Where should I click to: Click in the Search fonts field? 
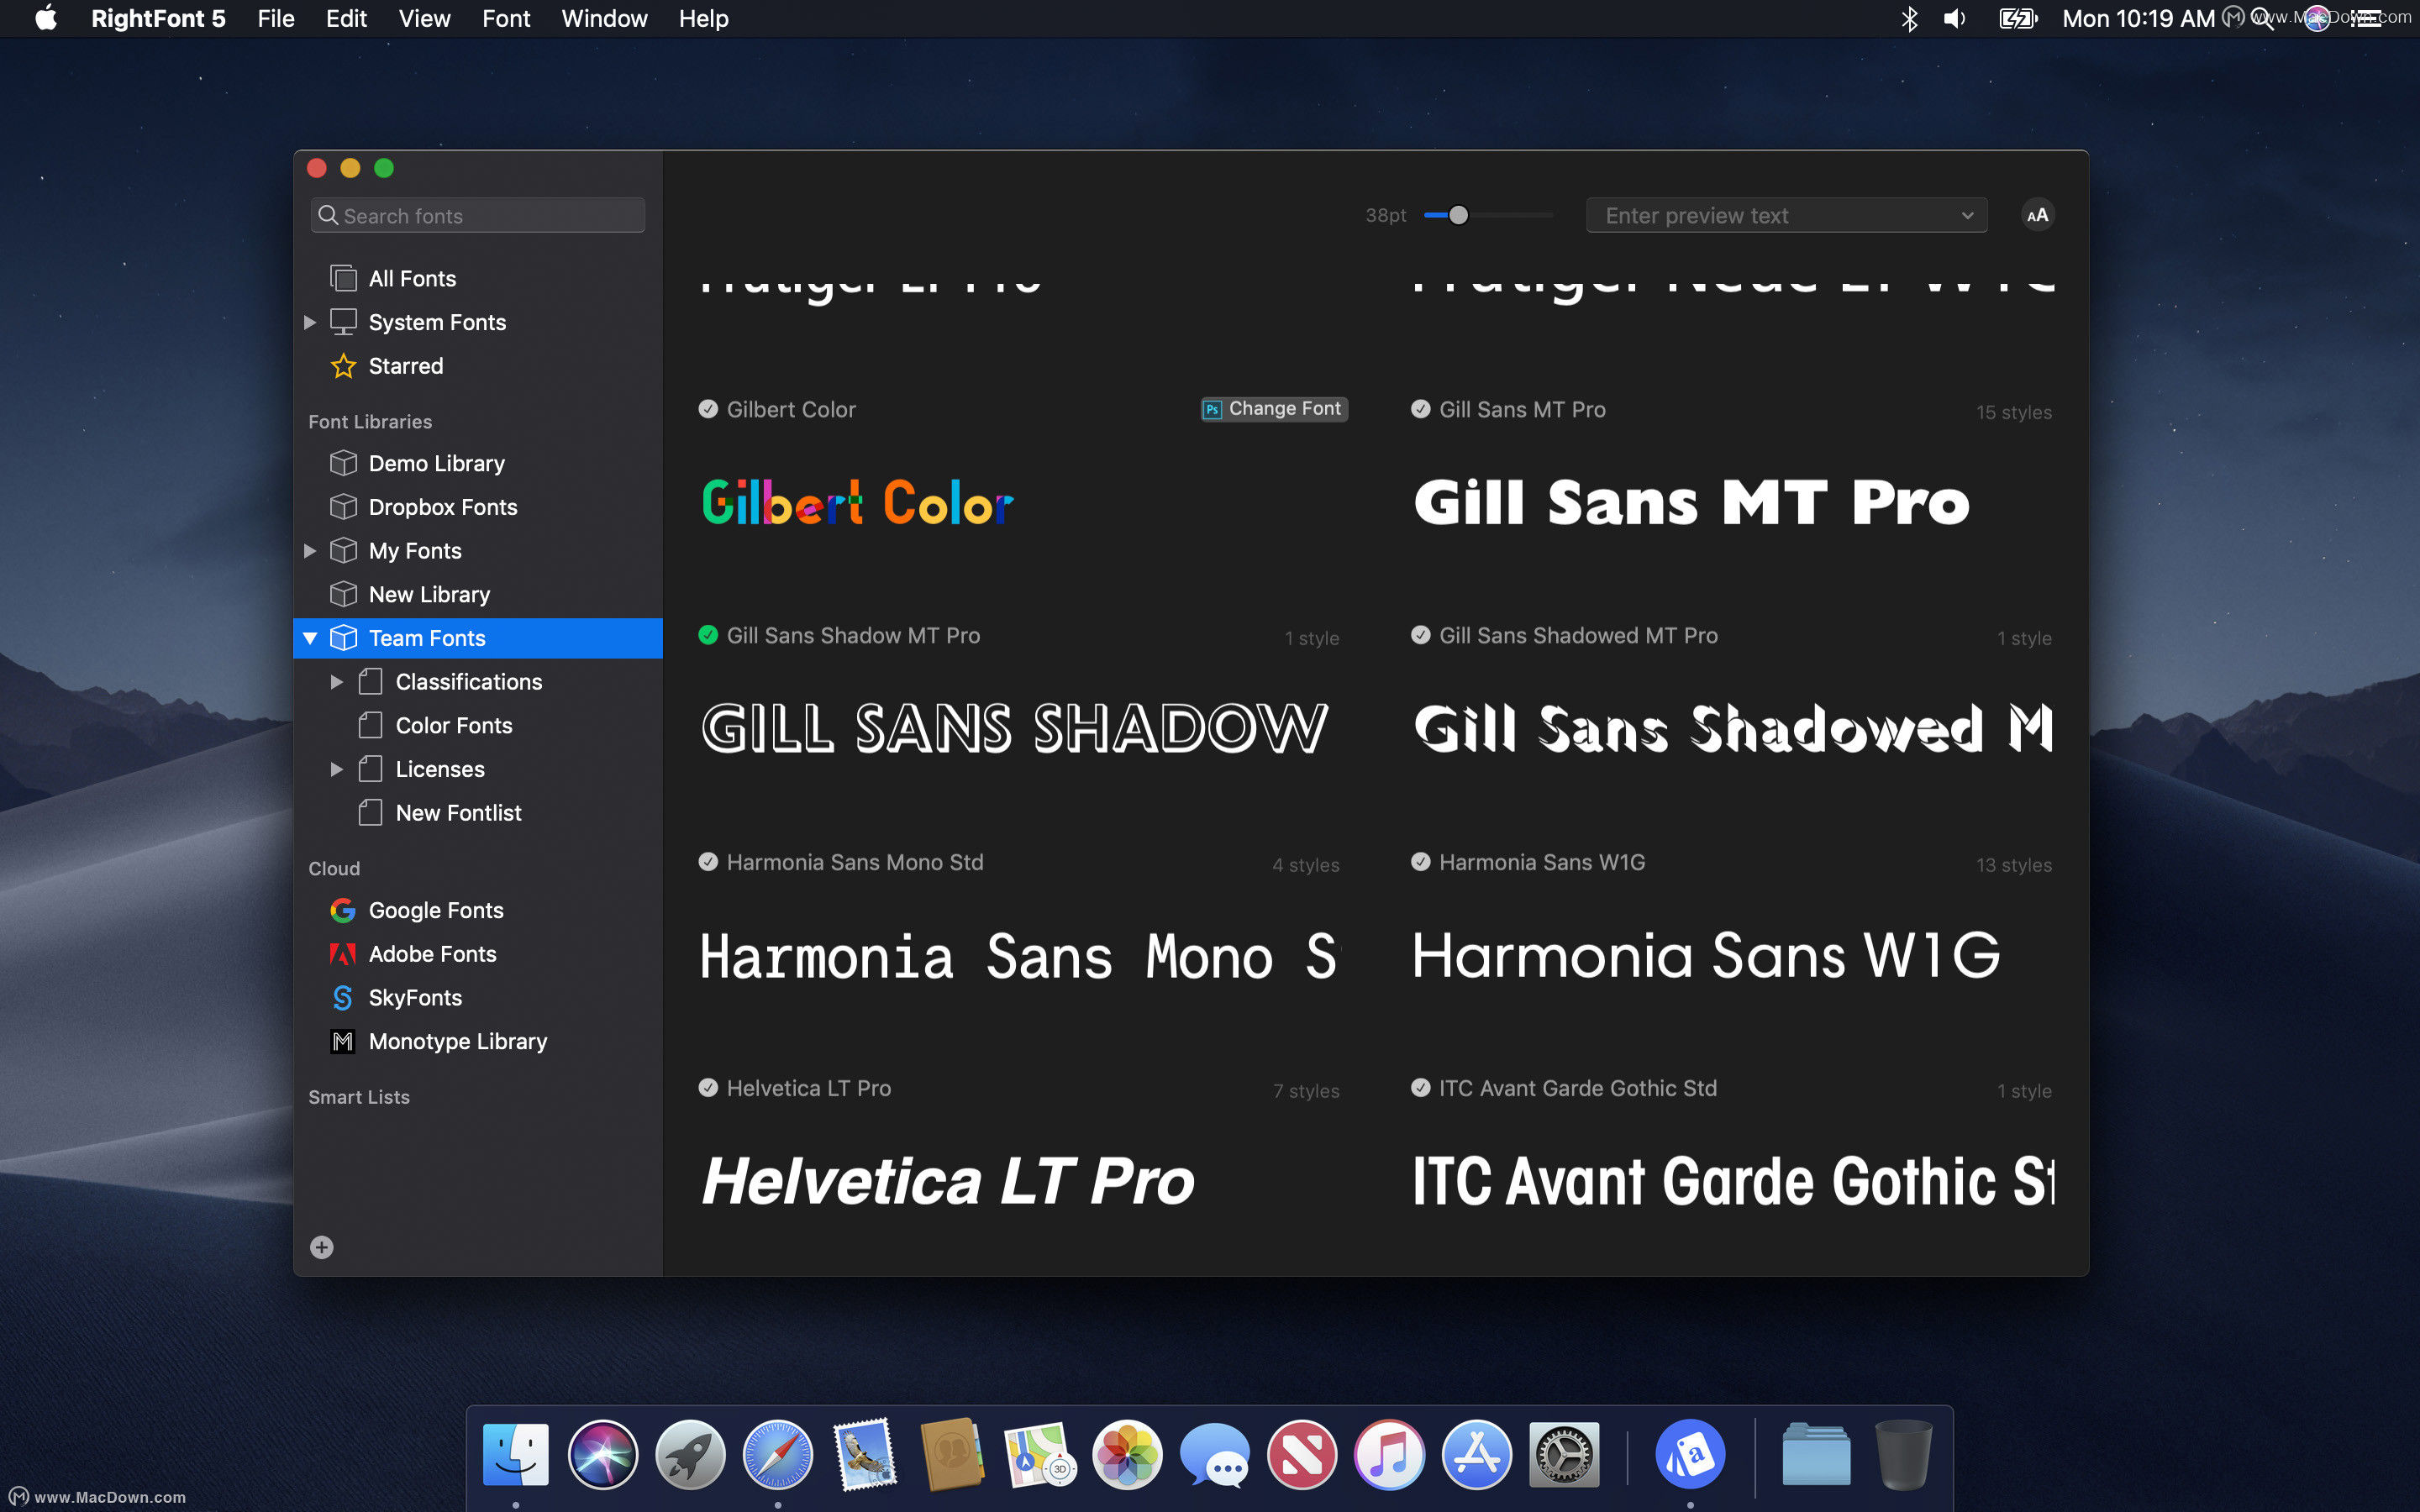point(478,215)
